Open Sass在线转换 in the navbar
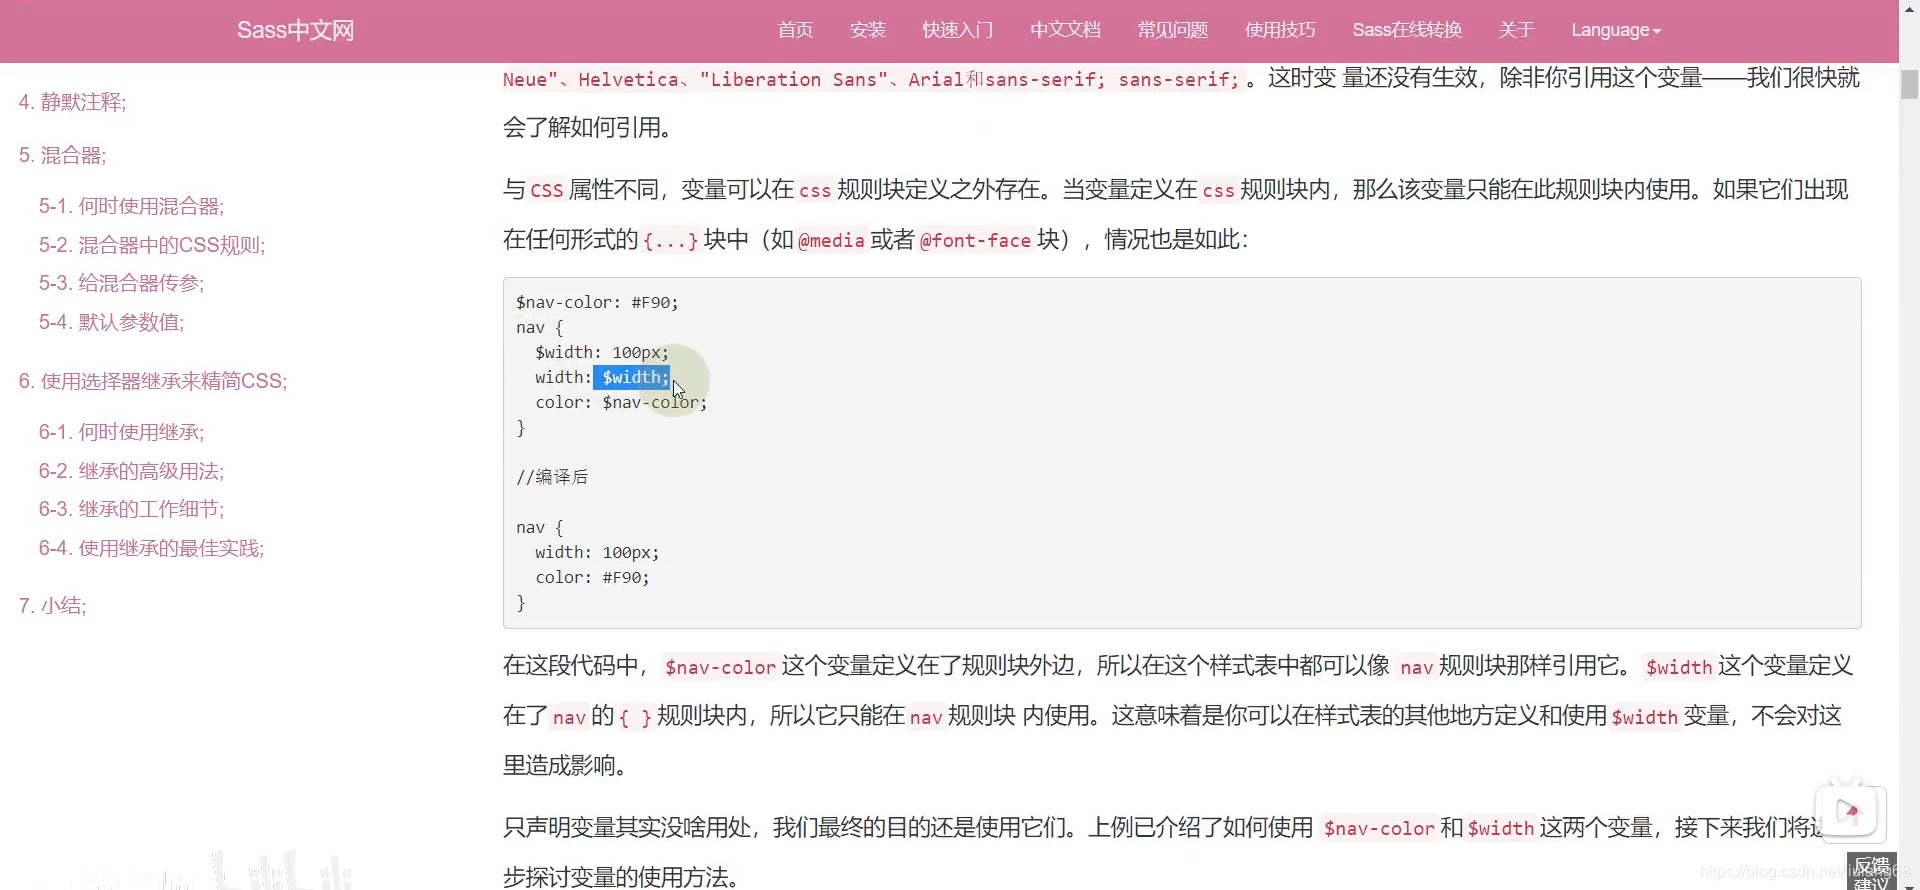Viewport: 1920px width, 890px height. pos(1407,30)
